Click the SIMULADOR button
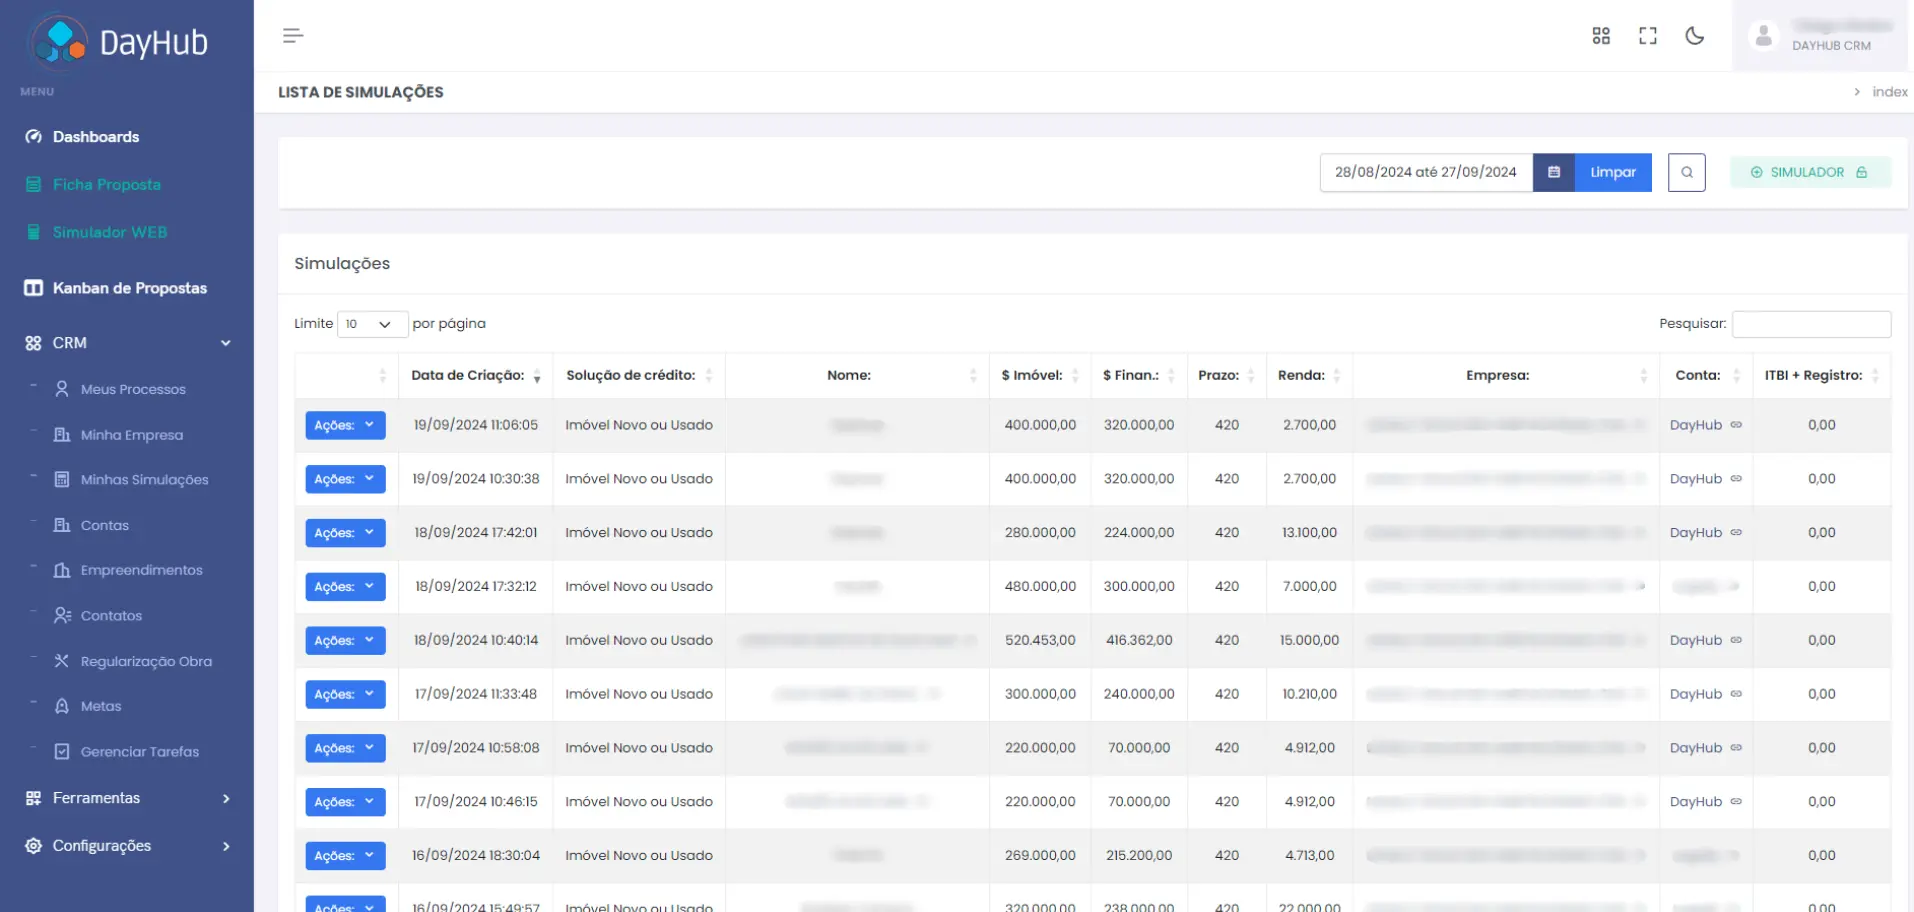This screenshot has width=1914, height=912. [1810, 172]
